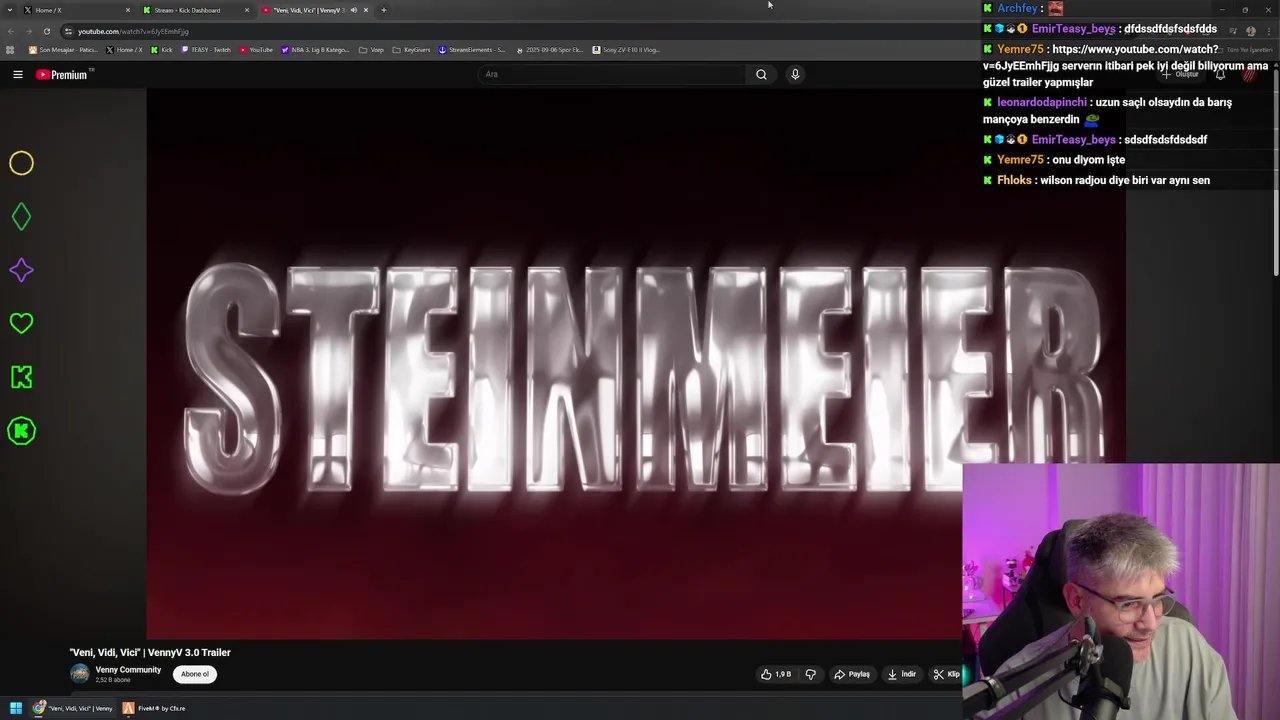Image resolution: width=1280 pixels, height=720 pixels.
Task: Click the yellow circle overlay icon
Action: 21,163
